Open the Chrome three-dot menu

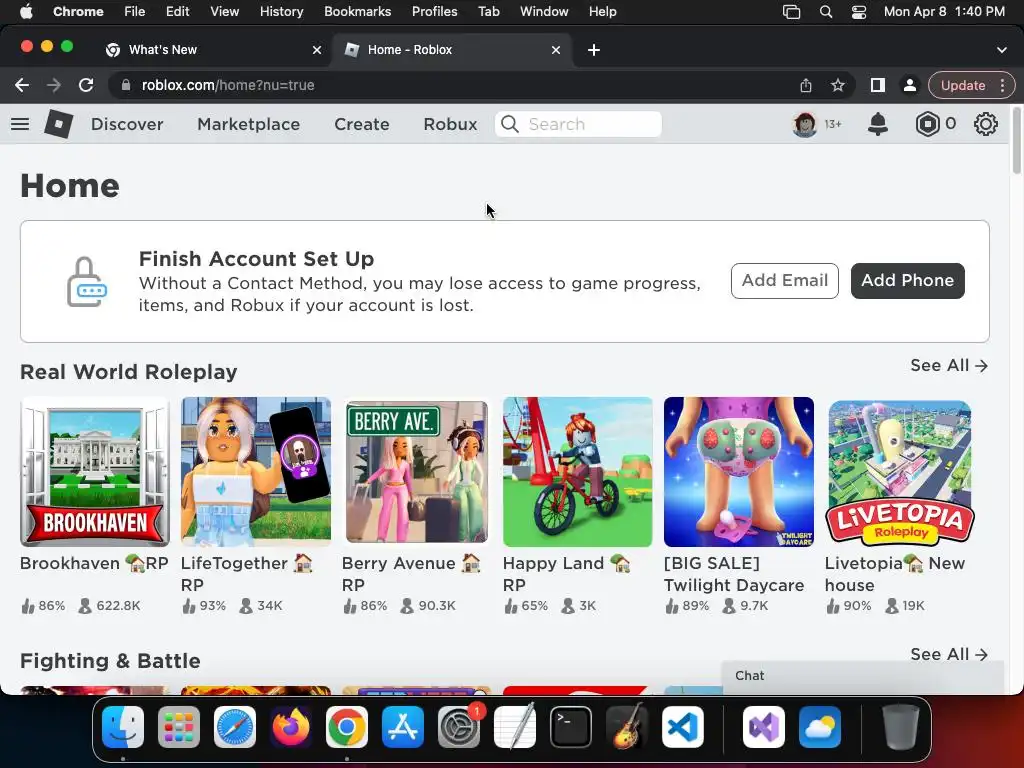pos(1002,85)
